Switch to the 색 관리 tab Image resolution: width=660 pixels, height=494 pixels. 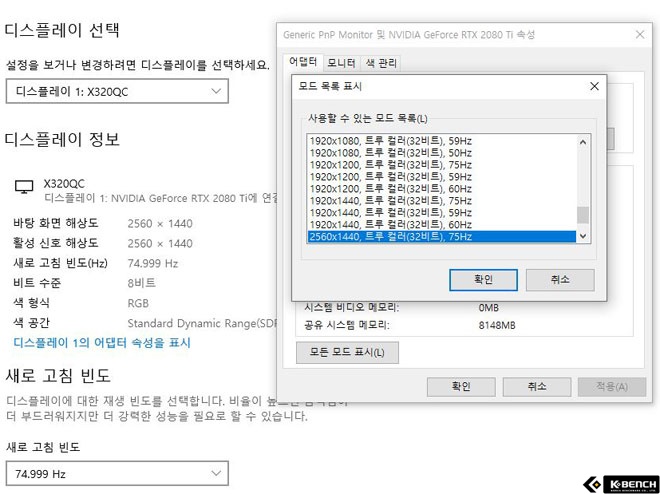pyautogui.click(x=381, y=63)
